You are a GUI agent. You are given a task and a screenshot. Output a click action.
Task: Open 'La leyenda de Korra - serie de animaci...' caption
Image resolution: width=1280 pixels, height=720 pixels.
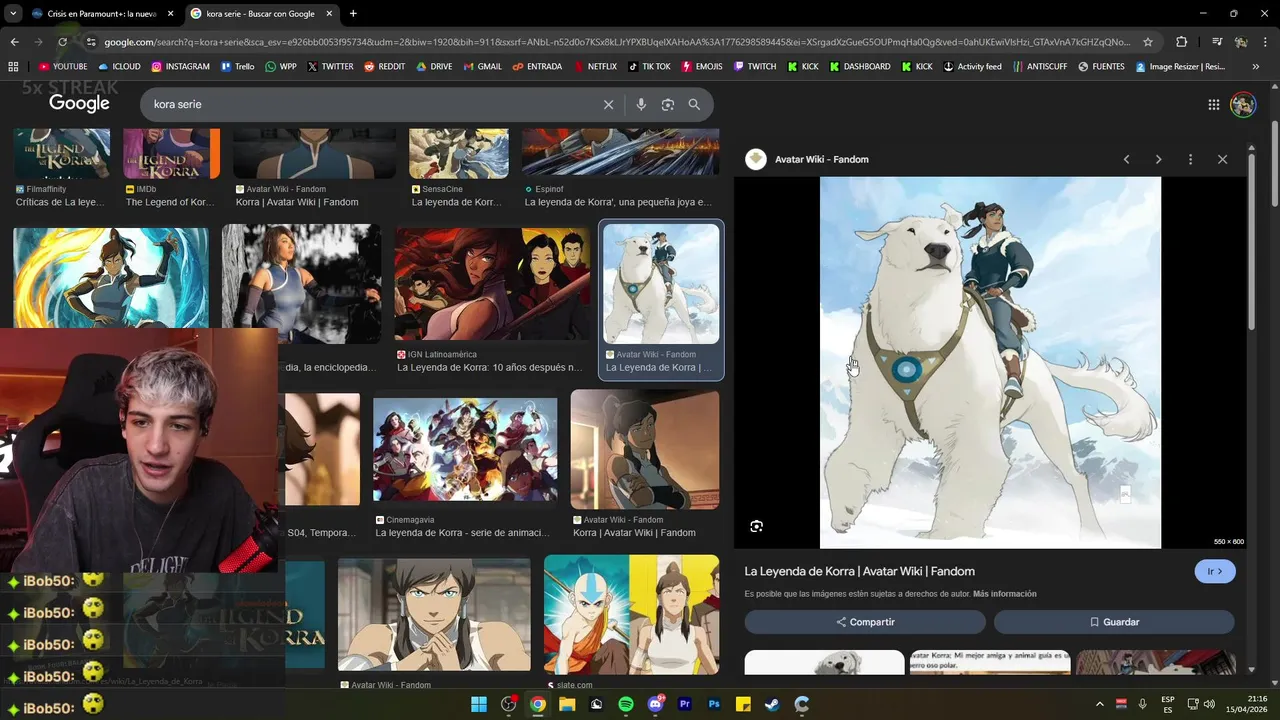point(462,533)
